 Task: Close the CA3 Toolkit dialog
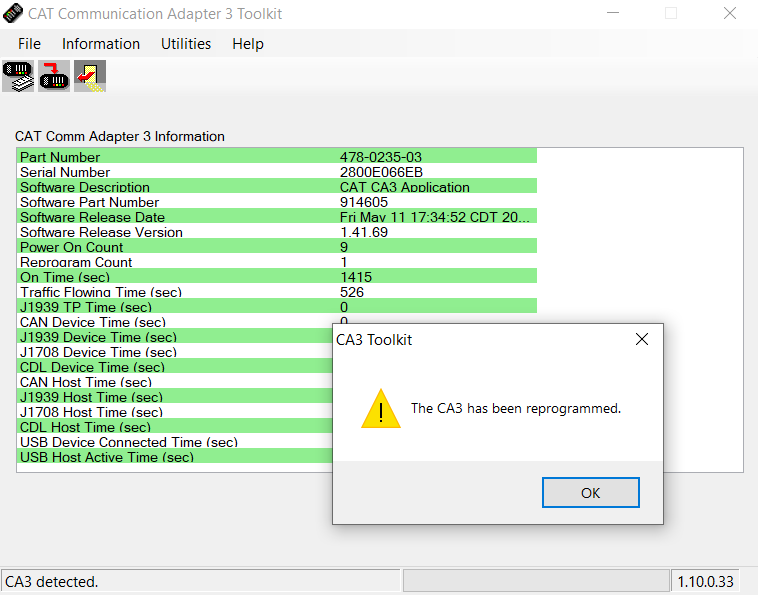(x=642, y=339)
